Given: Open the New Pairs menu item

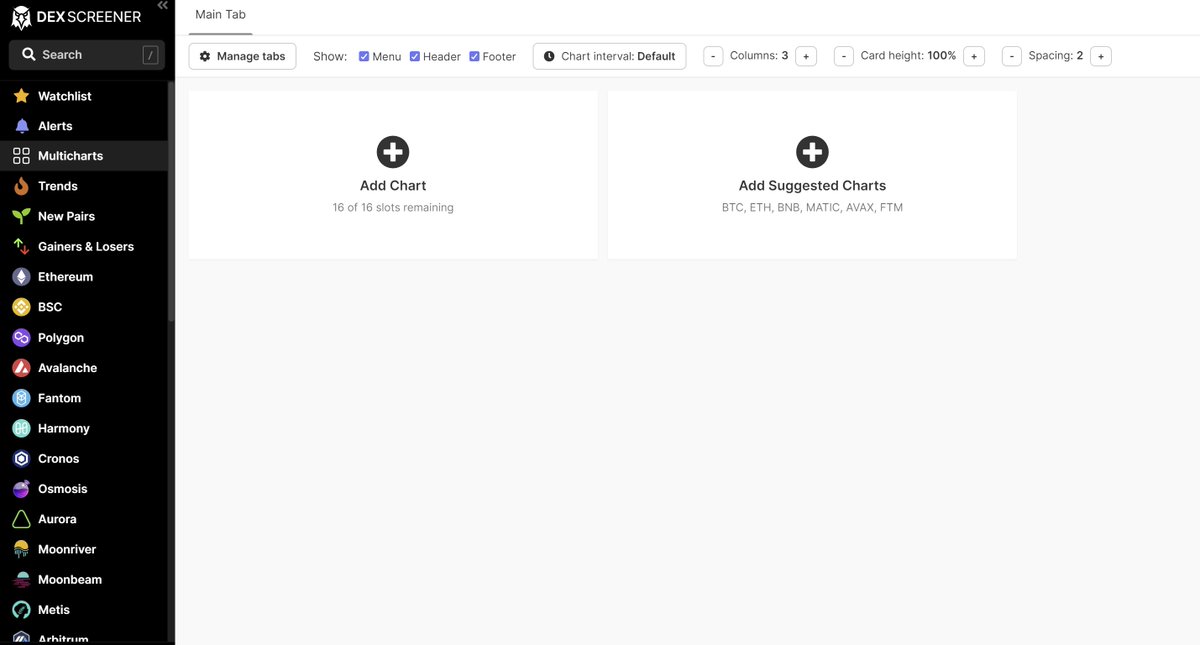Looking at the screenshot, I should click(x=84, y=216).
